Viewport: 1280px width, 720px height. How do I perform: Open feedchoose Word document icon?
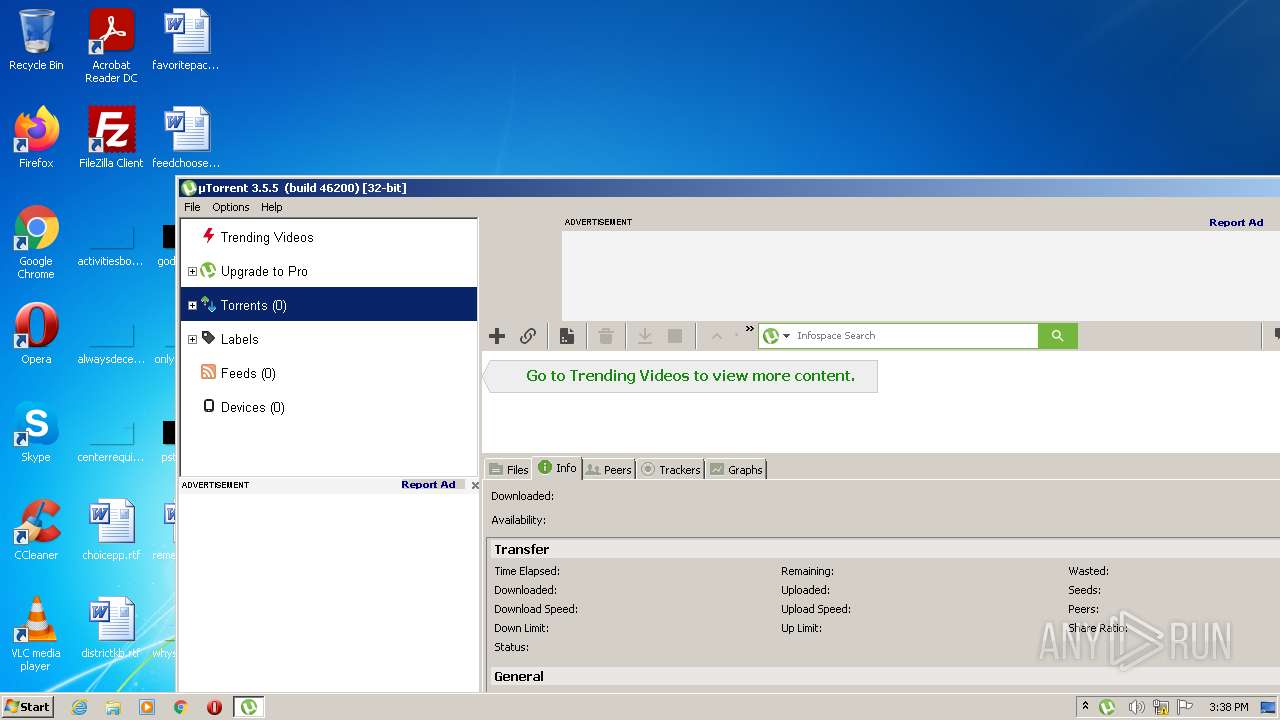coord(186,138)
